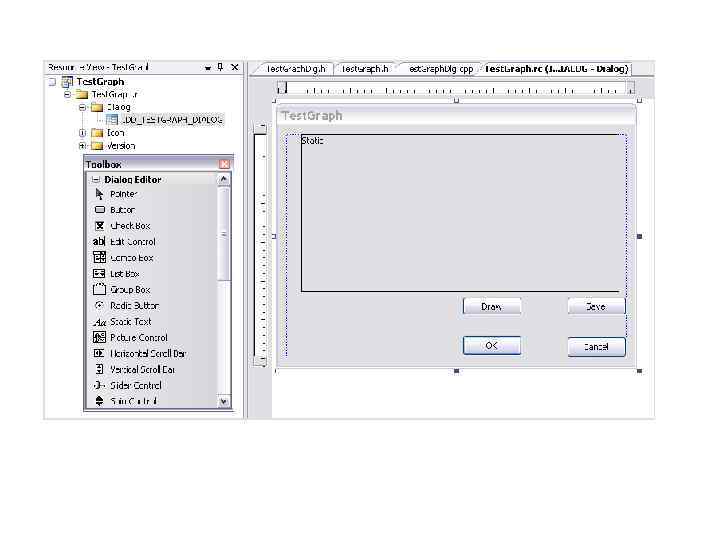Viewport: 720px width, 540px height.
Task: Pick the Radio Button control icon
Action: 99,305
